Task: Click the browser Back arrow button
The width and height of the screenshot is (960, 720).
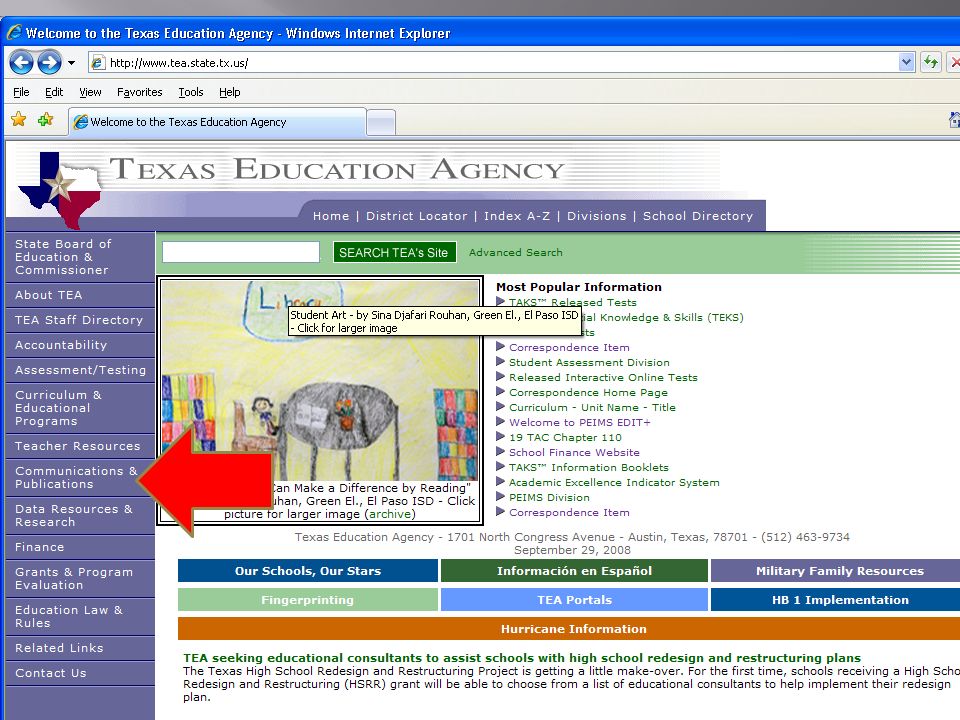Action: 21,62
